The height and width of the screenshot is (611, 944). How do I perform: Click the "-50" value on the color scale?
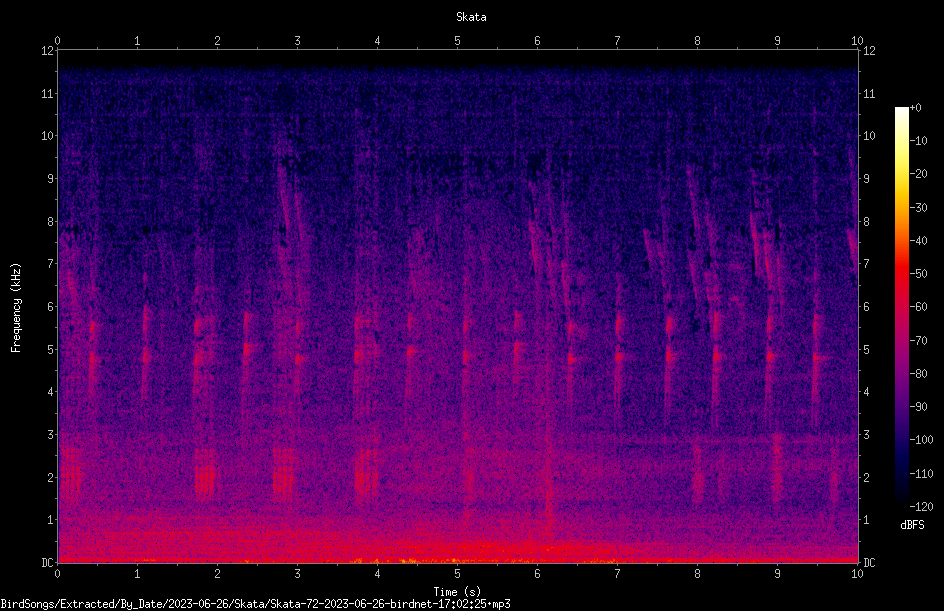coord(919,274)
